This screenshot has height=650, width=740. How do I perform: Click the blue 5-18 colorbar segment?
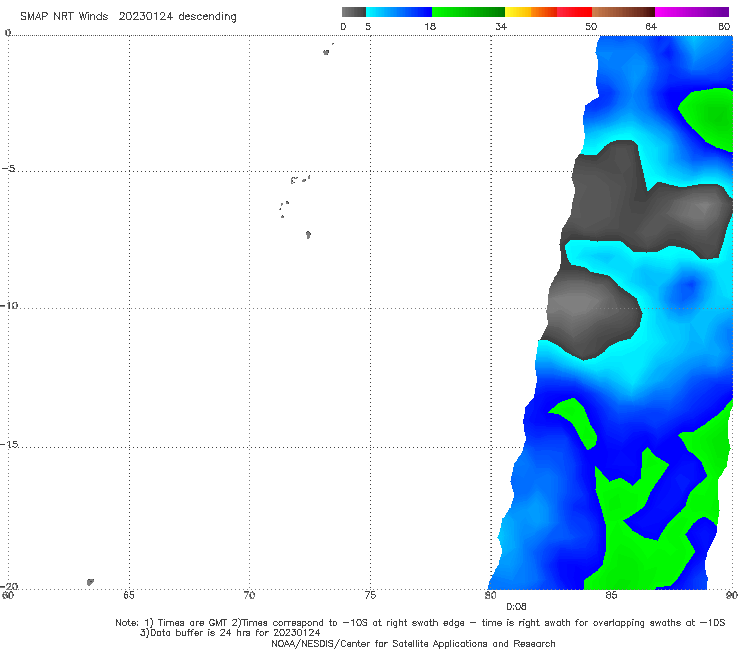(x=399, y=12)
